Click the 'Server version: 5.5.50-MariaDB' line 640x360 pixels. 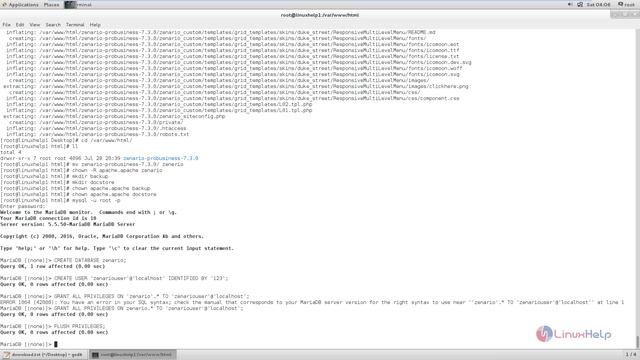point(67,224)
